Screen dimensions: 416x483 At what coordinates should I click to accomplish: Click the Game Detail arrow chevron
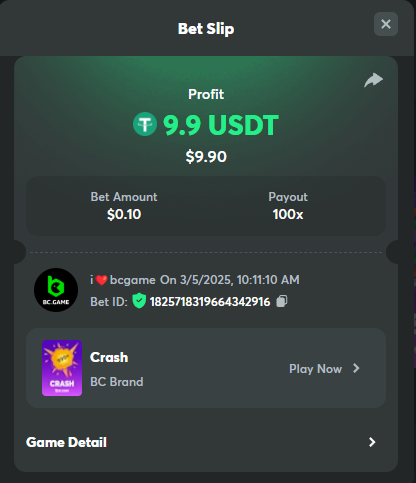coord(372,442)
